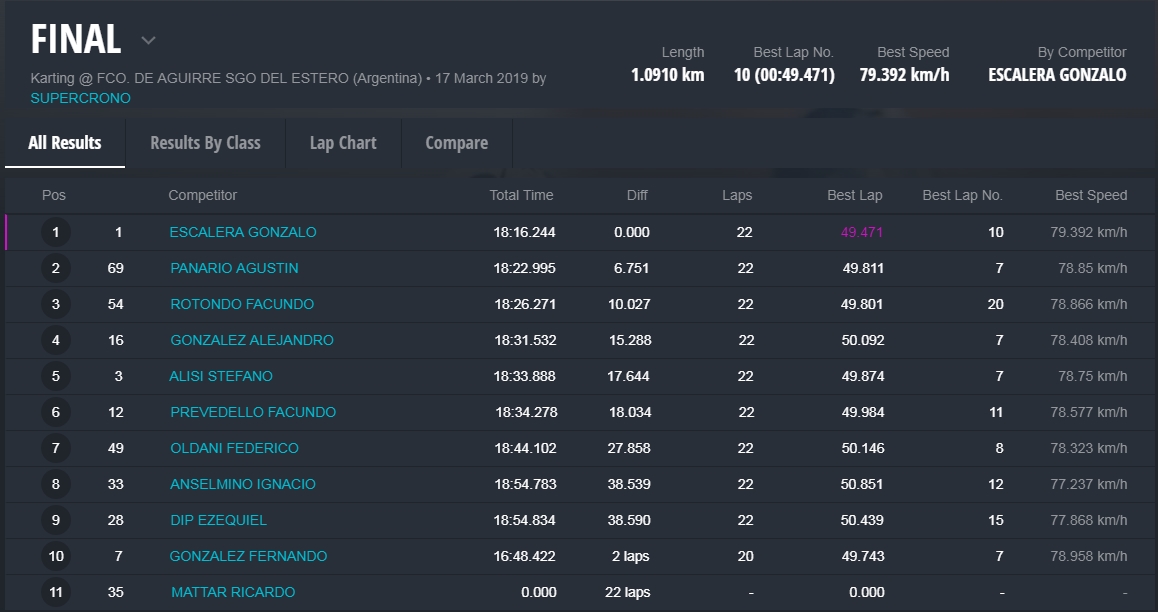This screenshot has height=612, width=1158.
Task: Open the SUPERCRONO organizer link
Action: pyautogui.click(x=80, y=98)
